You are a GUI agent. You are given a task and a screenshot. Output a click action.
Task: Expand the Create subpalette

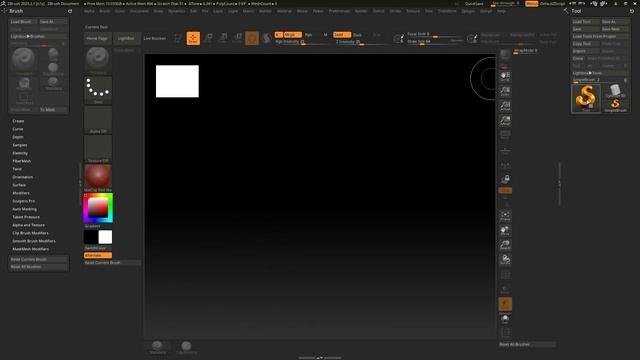pos(18,121)
